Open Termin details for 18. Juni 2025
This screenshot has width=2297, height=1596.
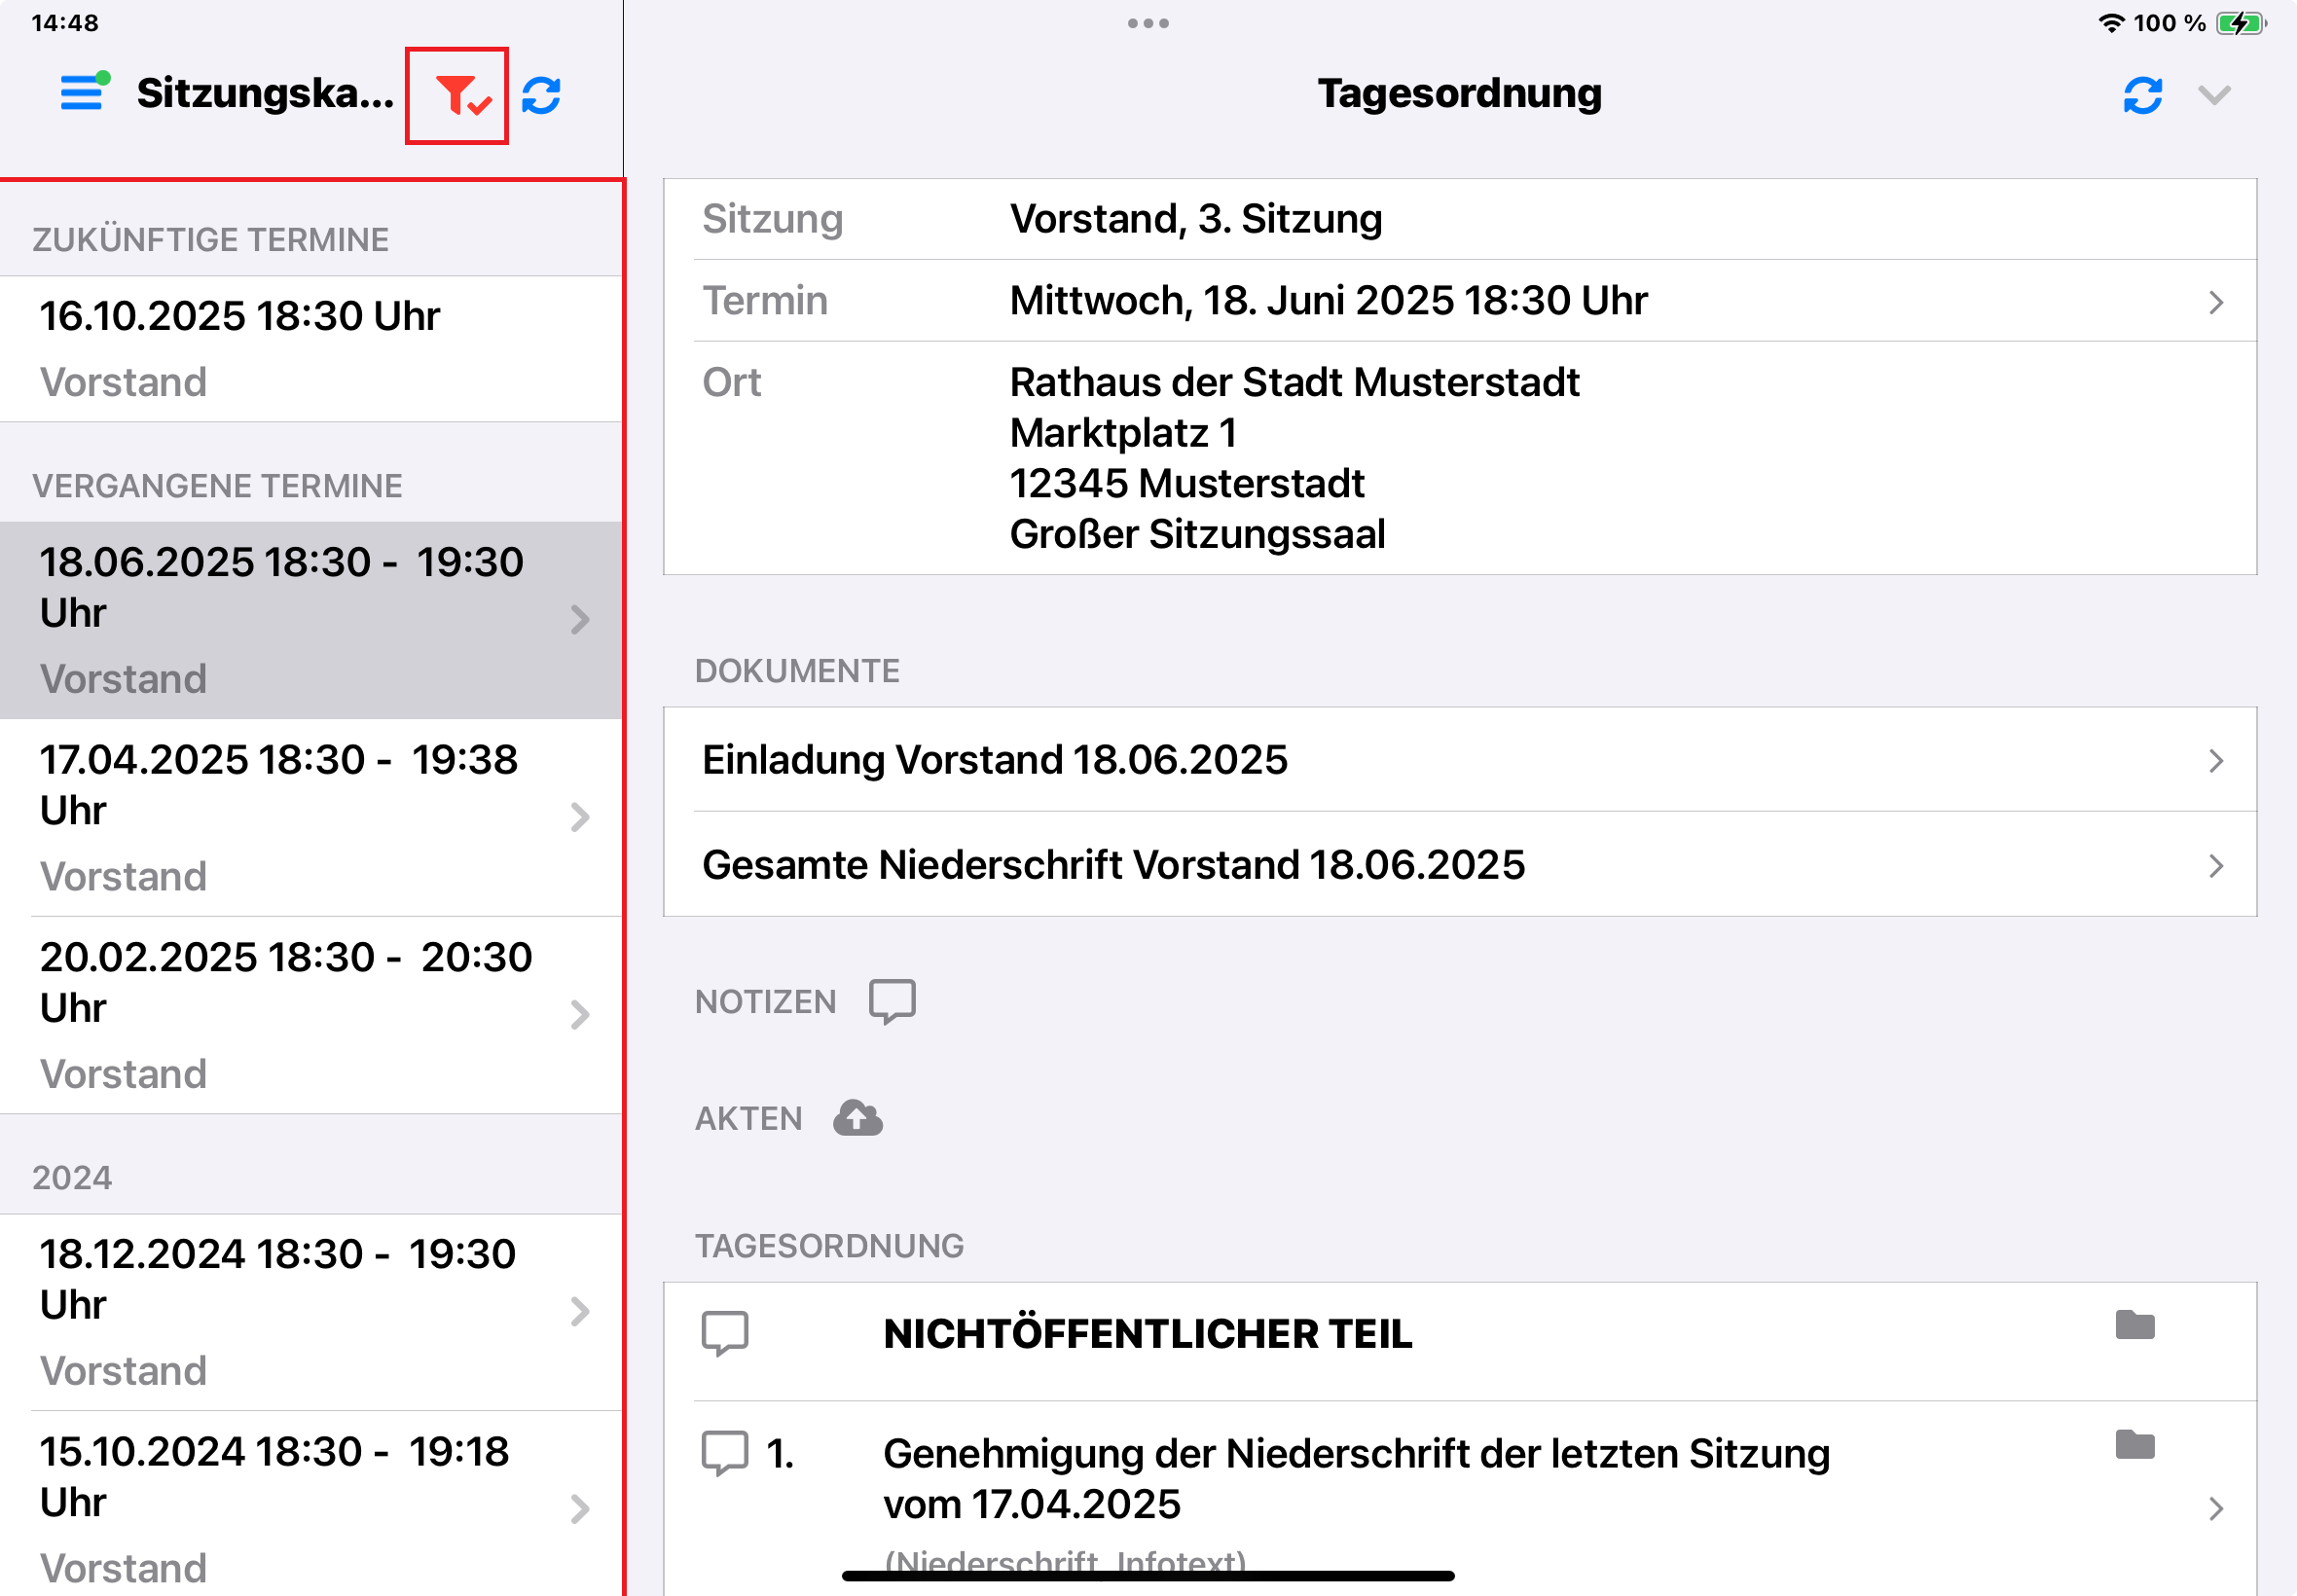(1460, 301)
